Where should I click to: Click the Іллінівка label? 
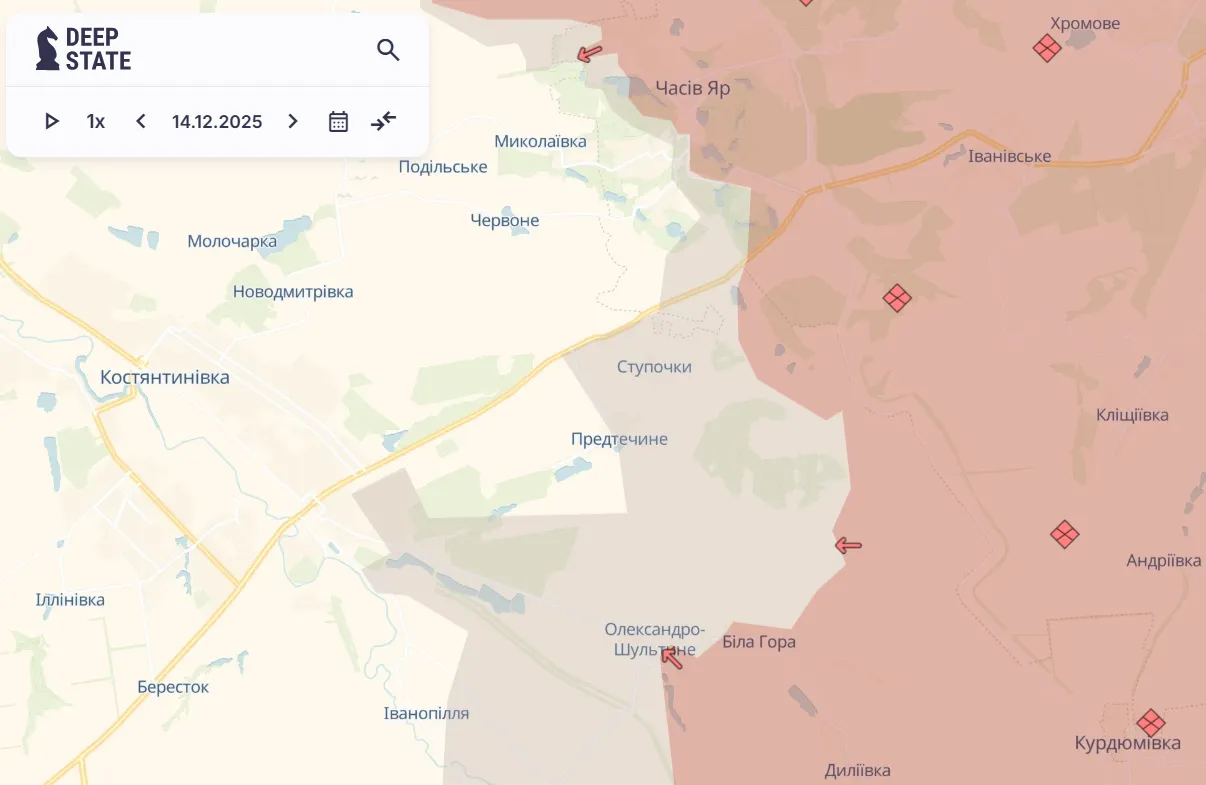click(x=70, y=600)
